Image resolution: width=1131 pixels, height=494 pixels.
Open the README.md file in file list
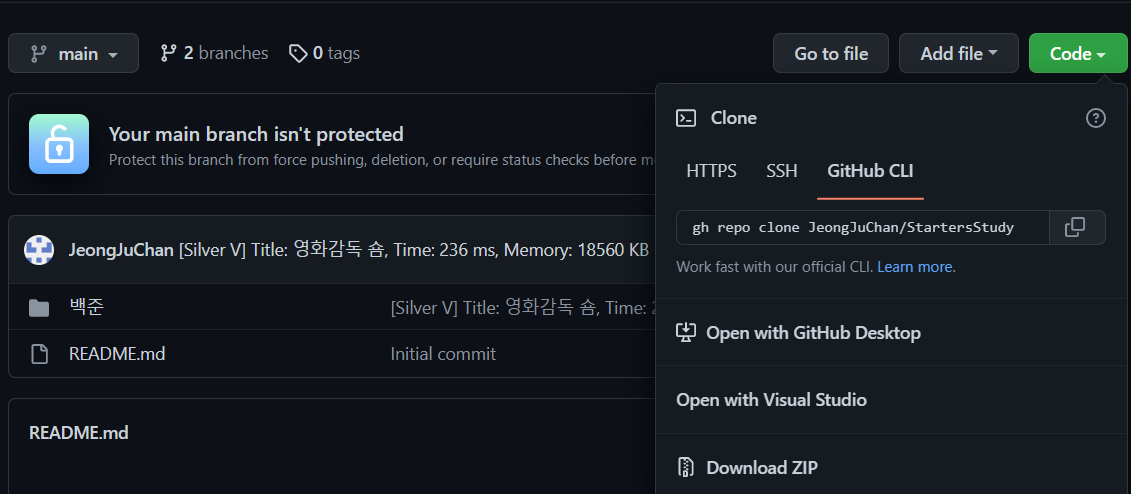(x=117, y=354)
